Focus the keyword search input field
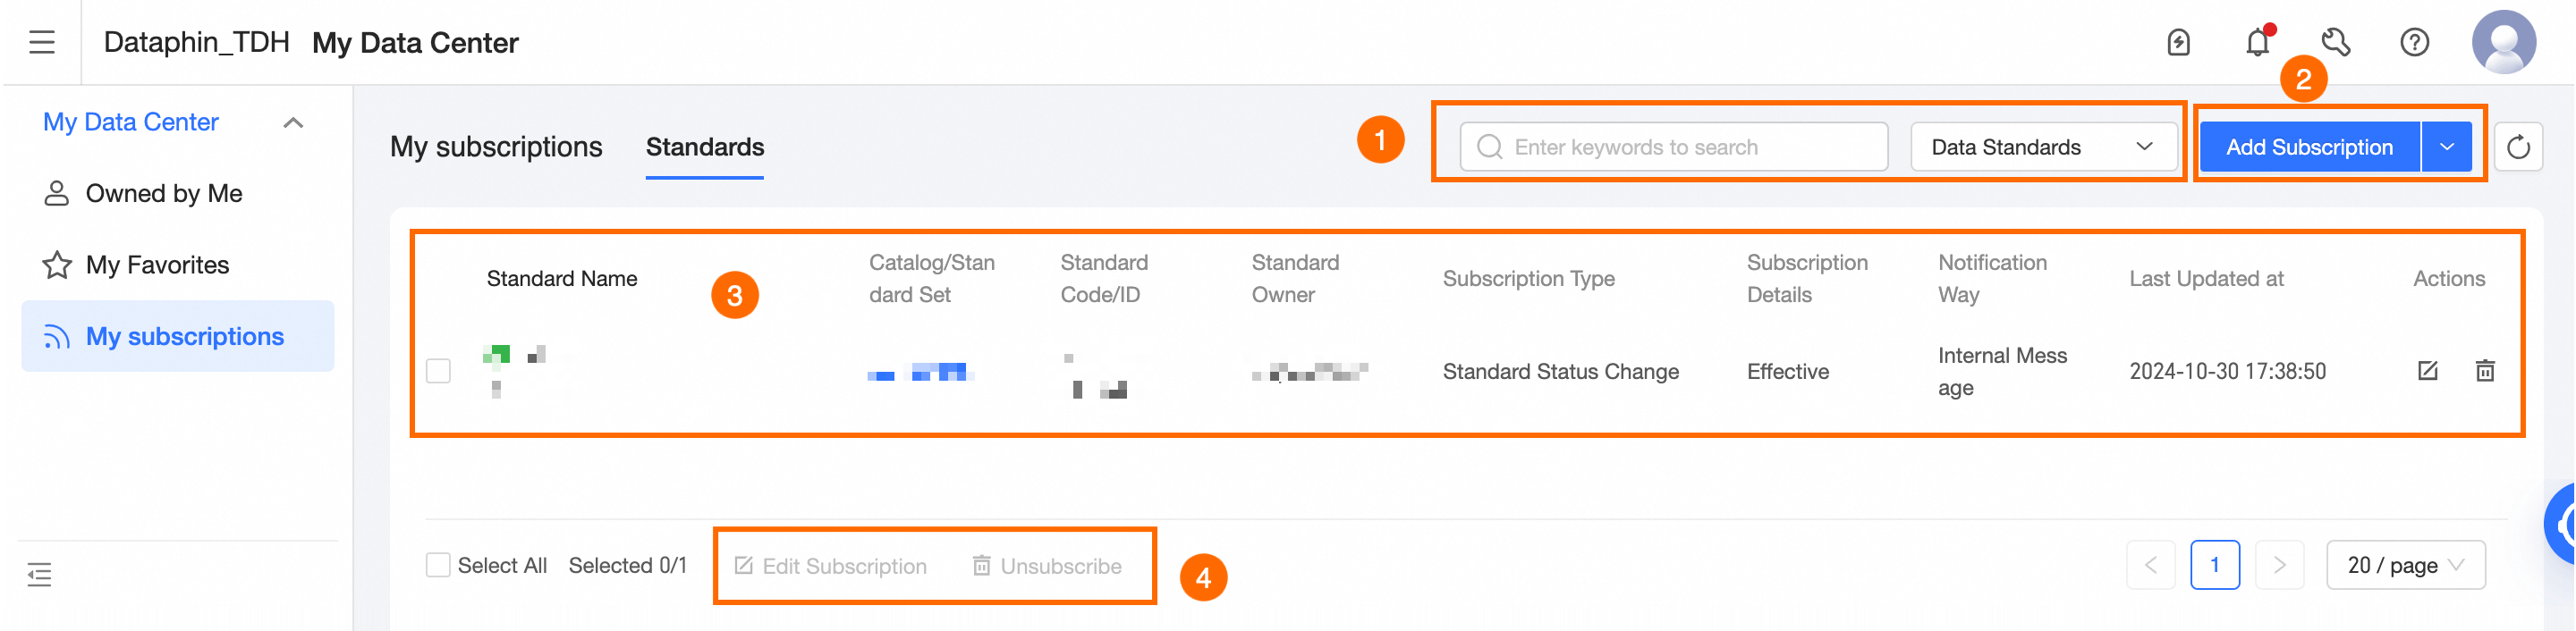The height and width of the screenshot is (631, 2576). tap(1673, 147)
